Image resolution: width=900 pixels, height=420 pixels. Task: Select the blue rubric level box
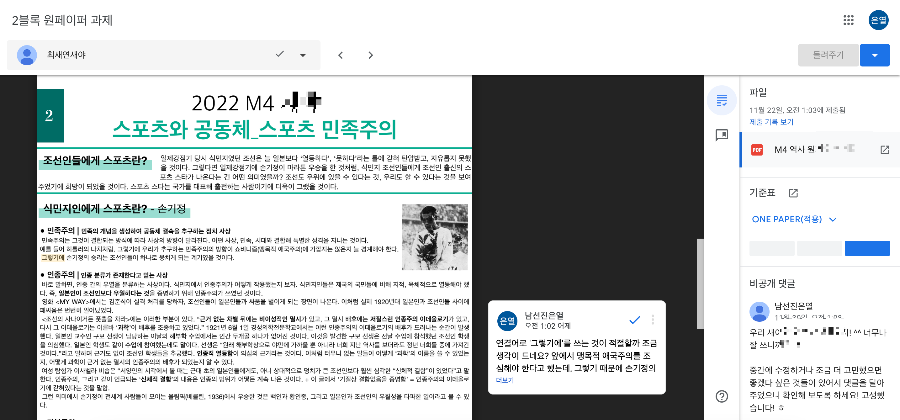[867, 248]
